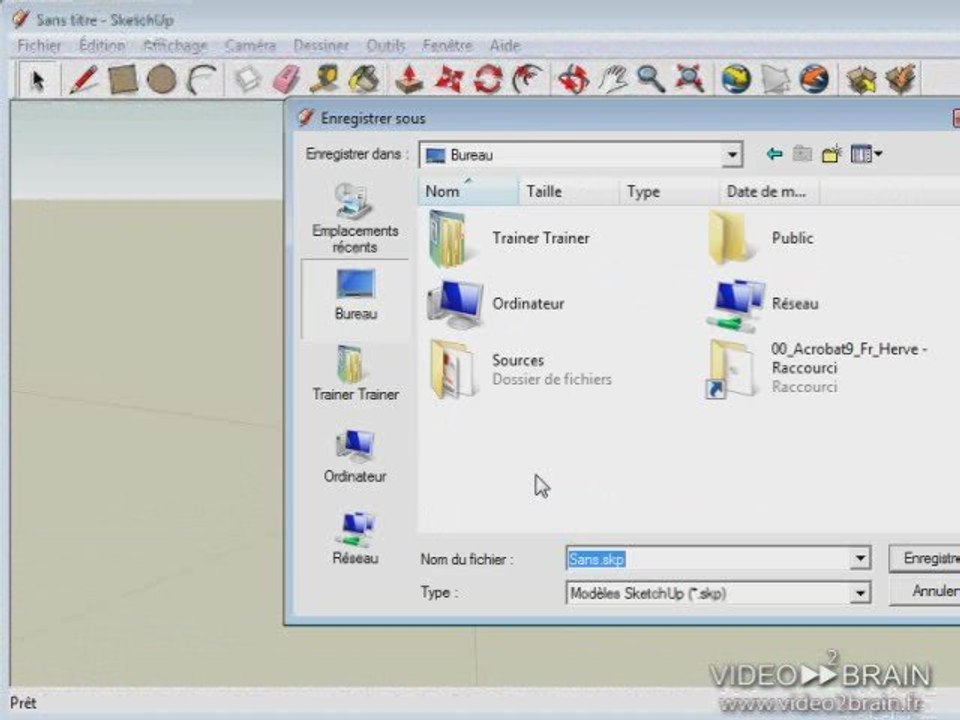Open the Caméra menu
This screenshot has height=720, width=960.
coord(250,45)
